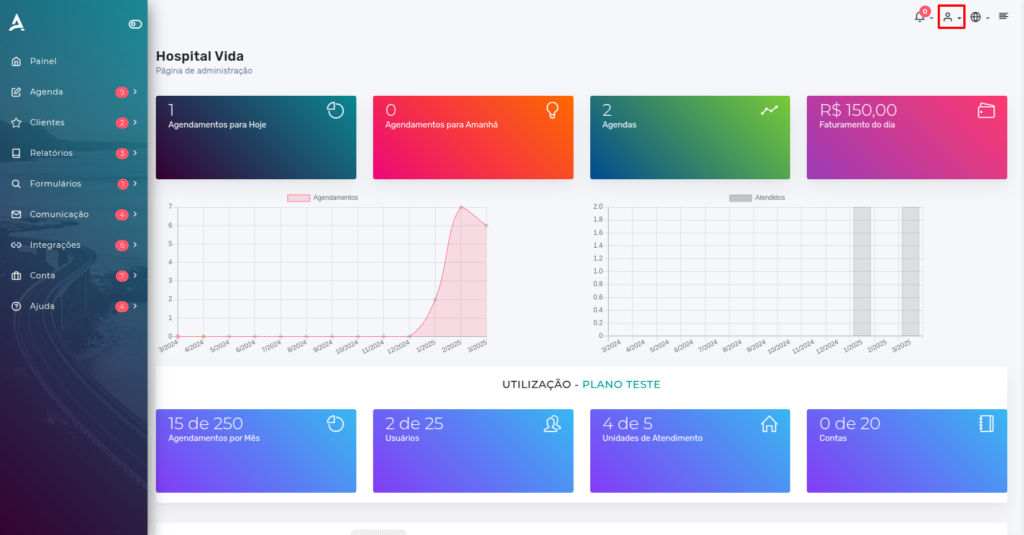Open the Usuários usage card
This screenshot has height=535, width=1024.
(x=473, y=451)
